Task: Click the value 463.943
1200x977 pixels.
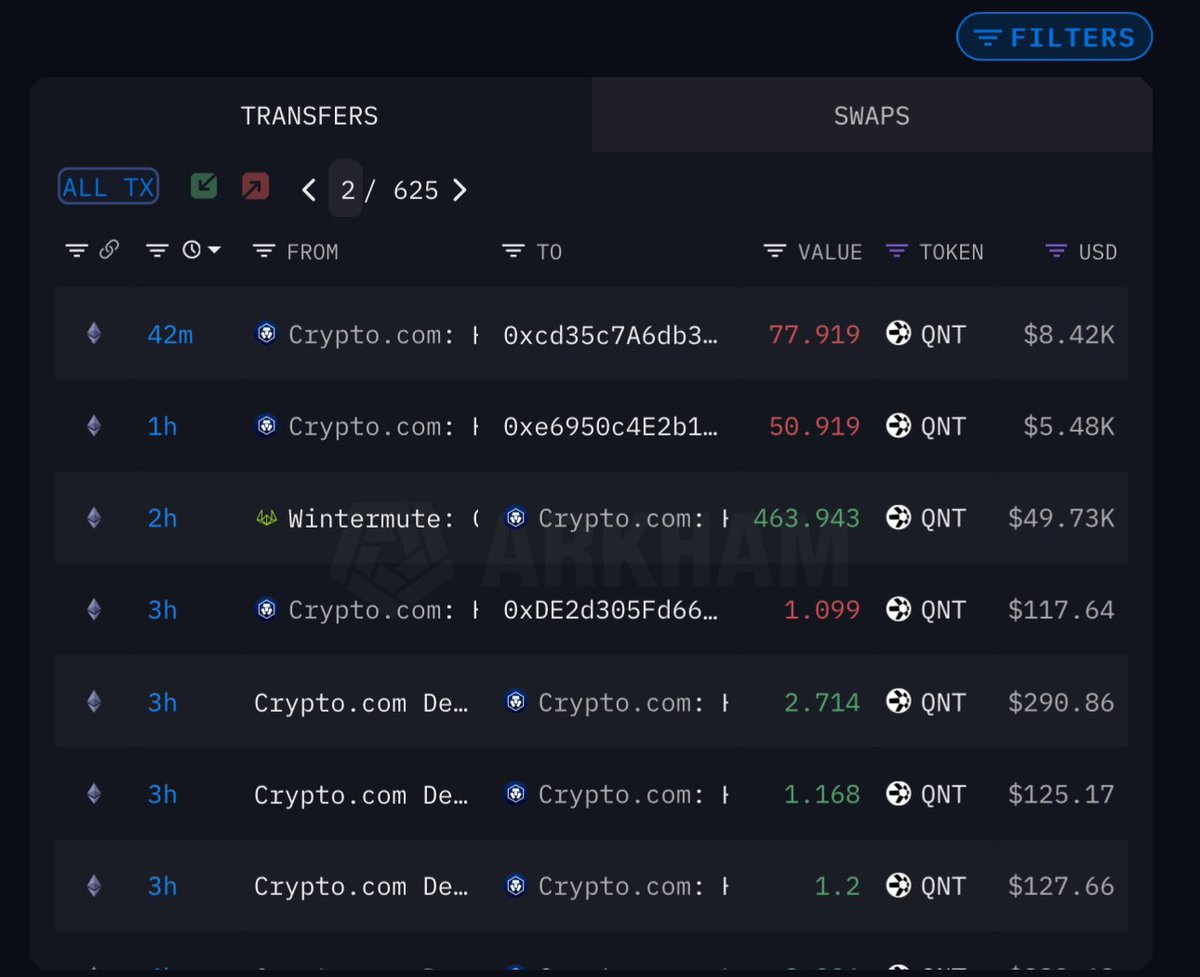Action: (807, 518)
